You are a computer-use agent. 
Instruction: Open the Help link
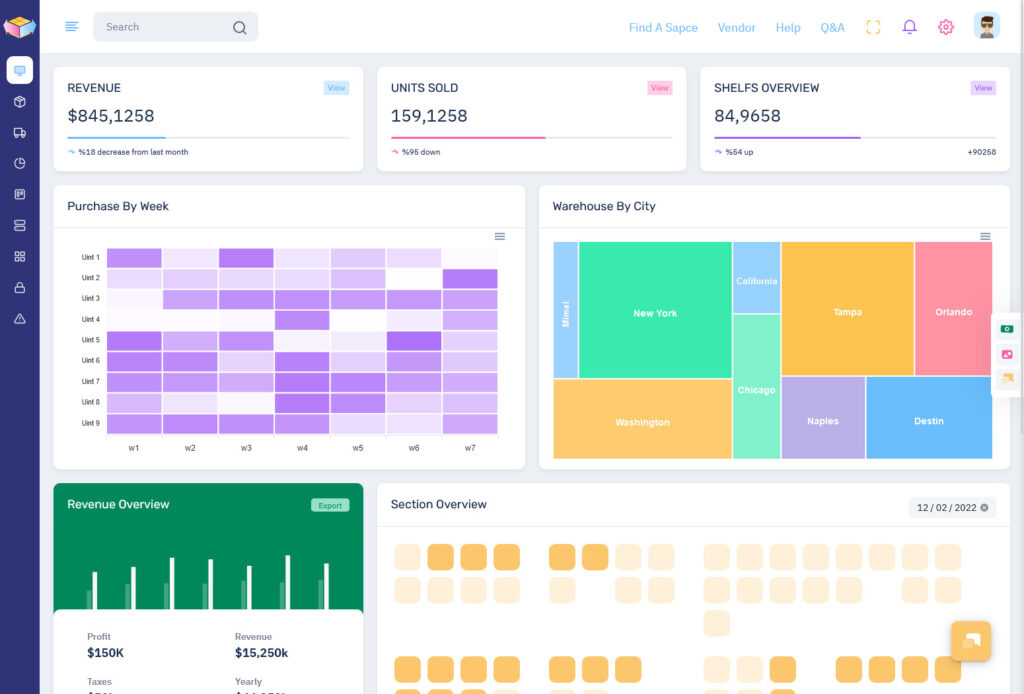tap(788, 27)
